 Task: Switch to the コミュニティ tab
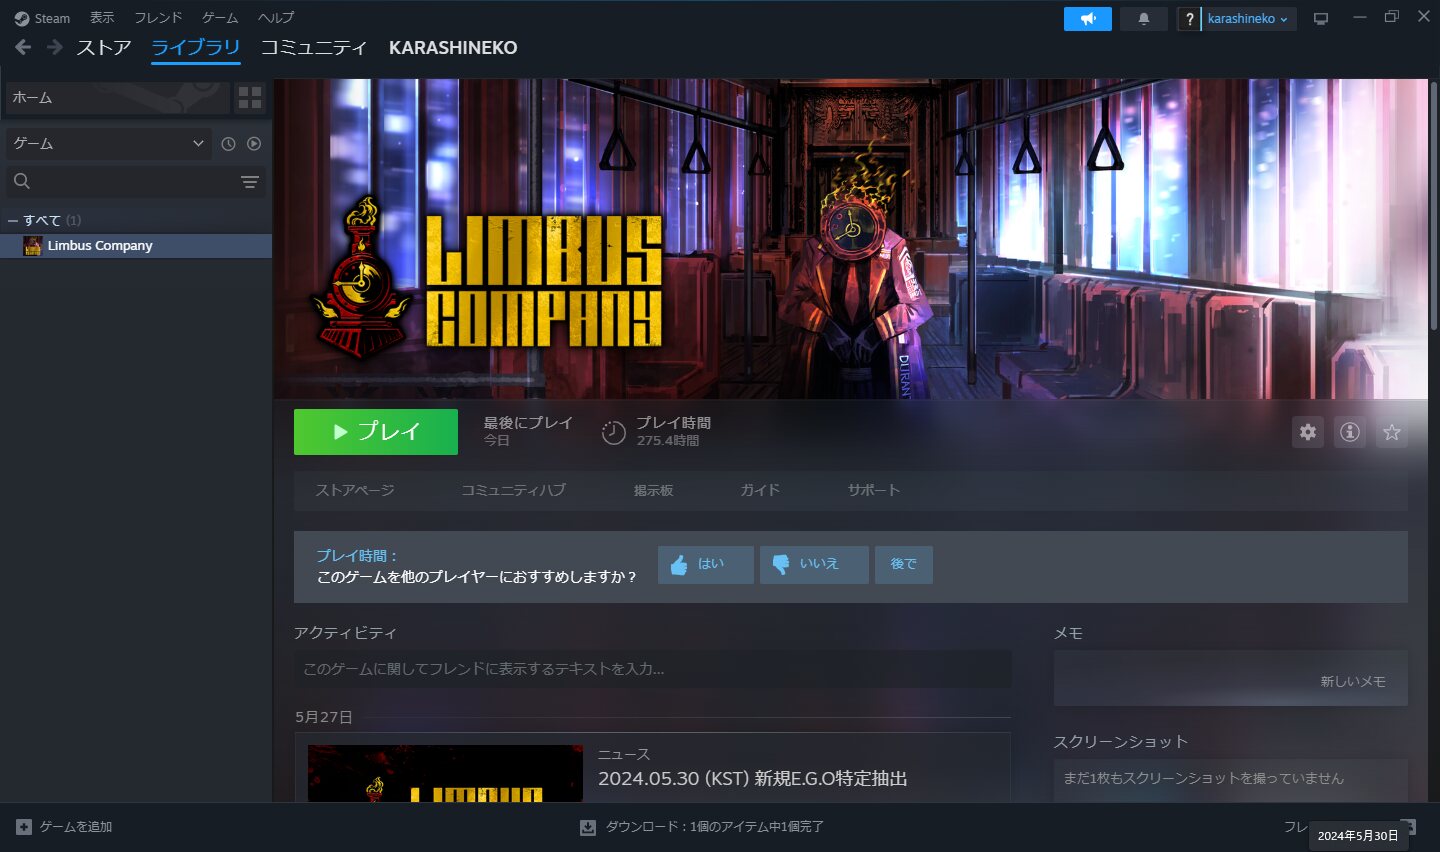point(314,48)
